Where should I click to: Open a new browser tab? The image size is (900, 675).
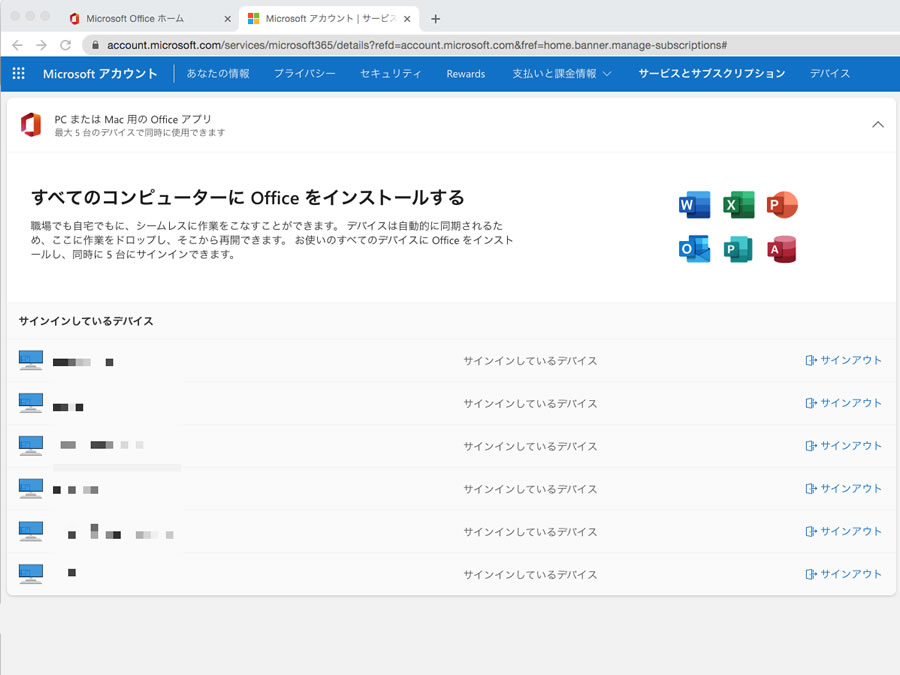(436, 19)
